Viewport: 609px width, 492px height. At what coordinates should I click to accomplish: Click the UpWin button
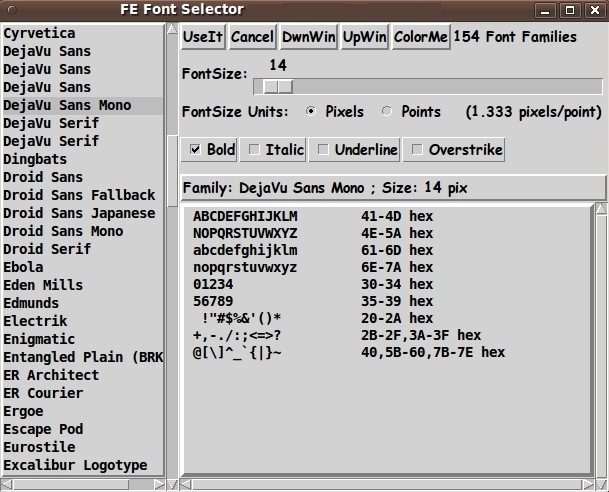coord(364,37)
